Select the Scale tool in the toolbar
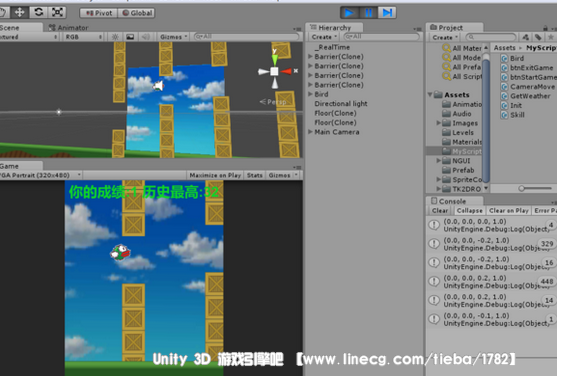562x376 pixels. tap(57, 13)
